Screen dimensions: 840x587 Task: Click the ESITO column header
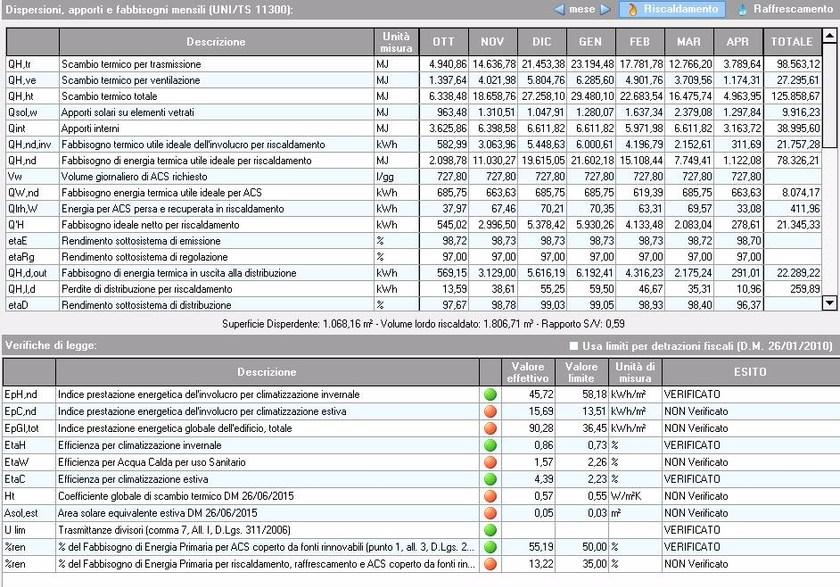click(750, 372)
